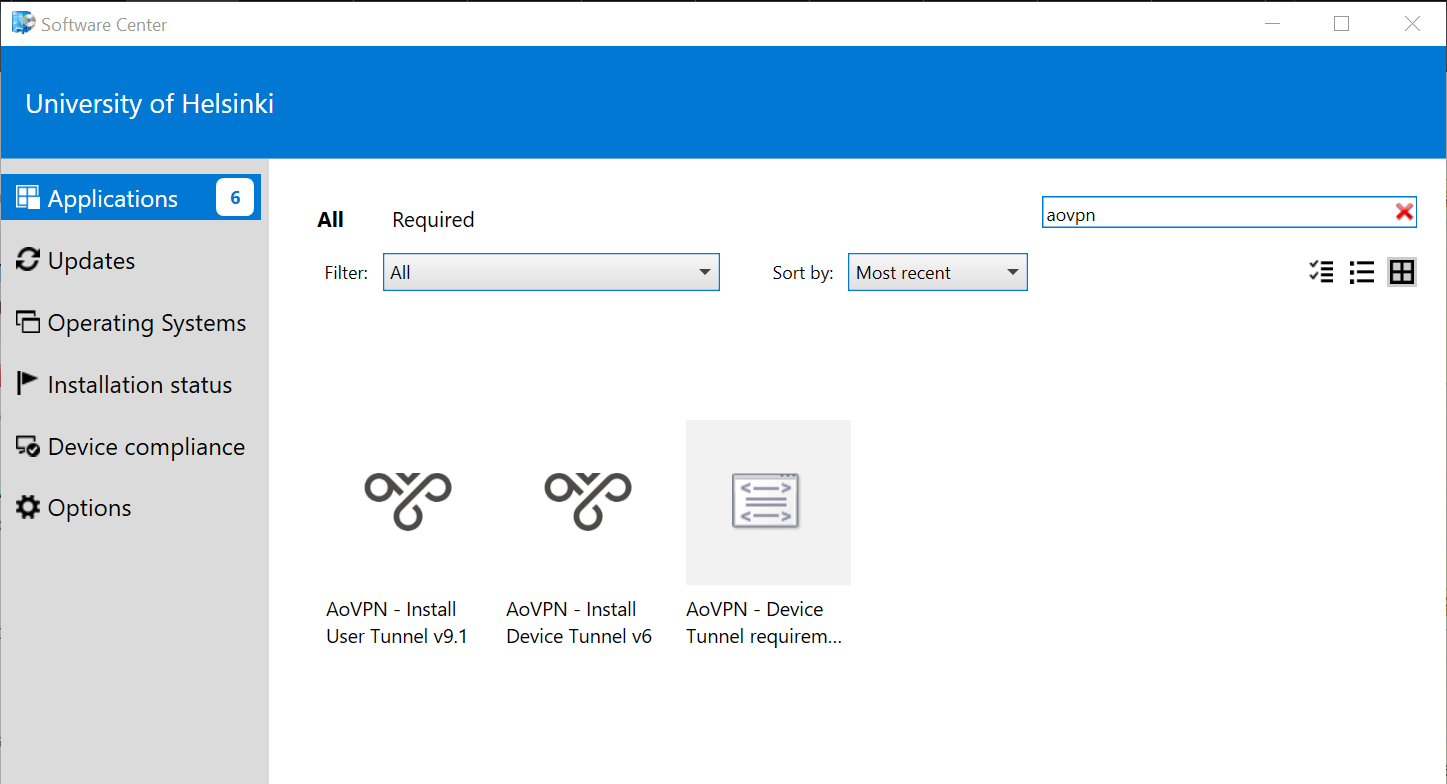This screenshot has width=1447, height=784.
Task: Click the Applications grid icon in sidebar
Action: click(28, 198)
